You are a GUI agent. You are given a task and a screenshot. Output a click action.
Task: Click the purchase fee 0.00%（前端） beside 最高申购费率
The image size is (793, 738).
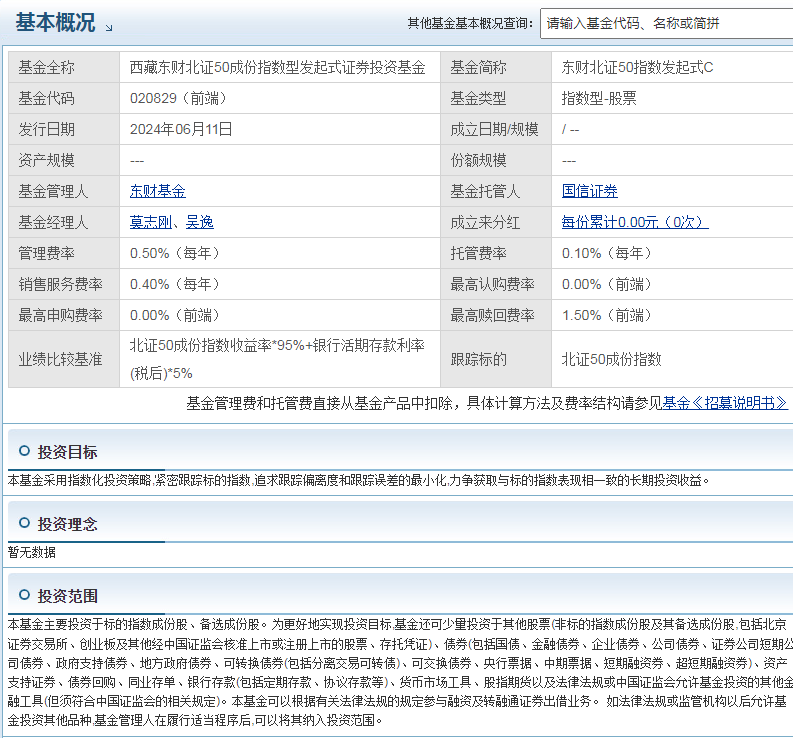tap(175, 315)
